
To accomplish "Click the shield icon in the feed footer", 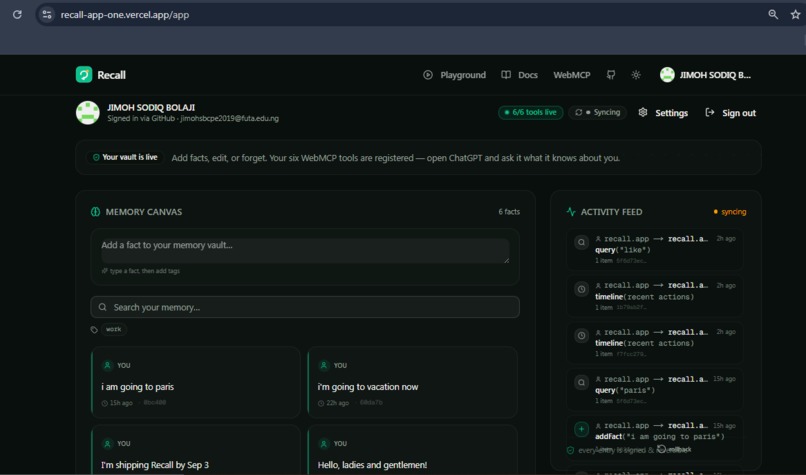I will pos(570,450).
